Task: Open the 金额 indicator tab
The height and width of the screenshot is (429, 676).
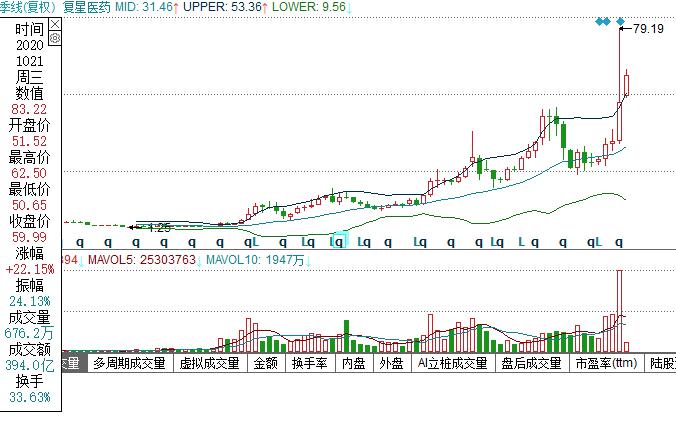Action: 266,364
